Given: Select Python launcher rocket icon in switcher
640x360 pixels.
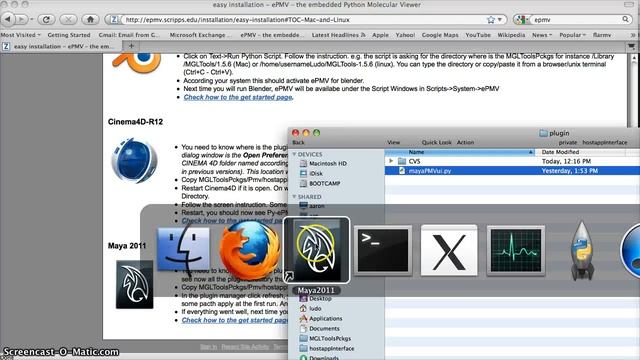Looking at the screenshot, I should [x=582, y=250].
